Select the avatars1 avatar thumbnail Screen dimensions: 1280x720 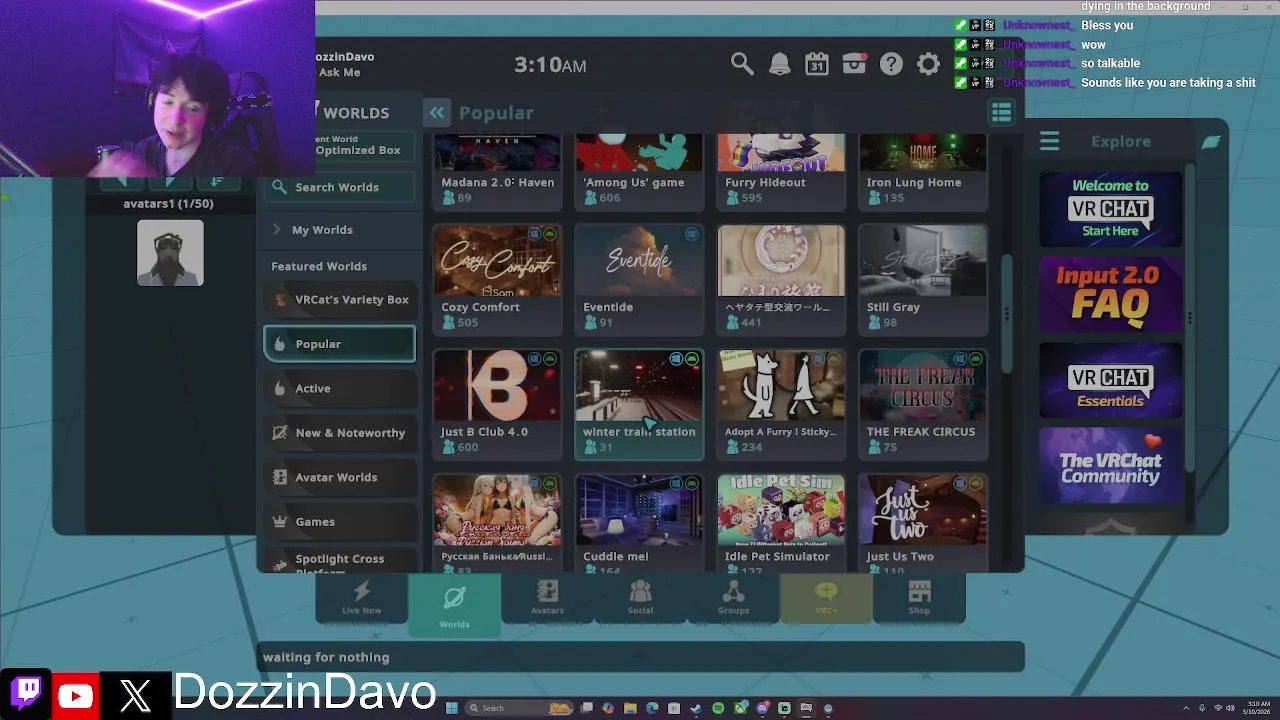(x=170, y=253)
